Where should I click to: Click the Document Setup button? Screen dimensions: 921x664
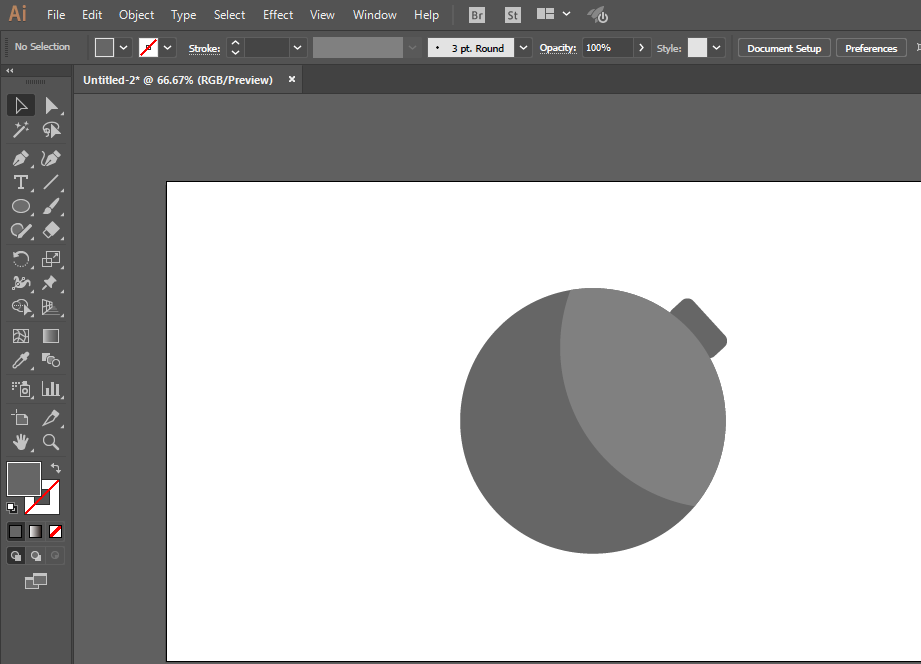784,48
